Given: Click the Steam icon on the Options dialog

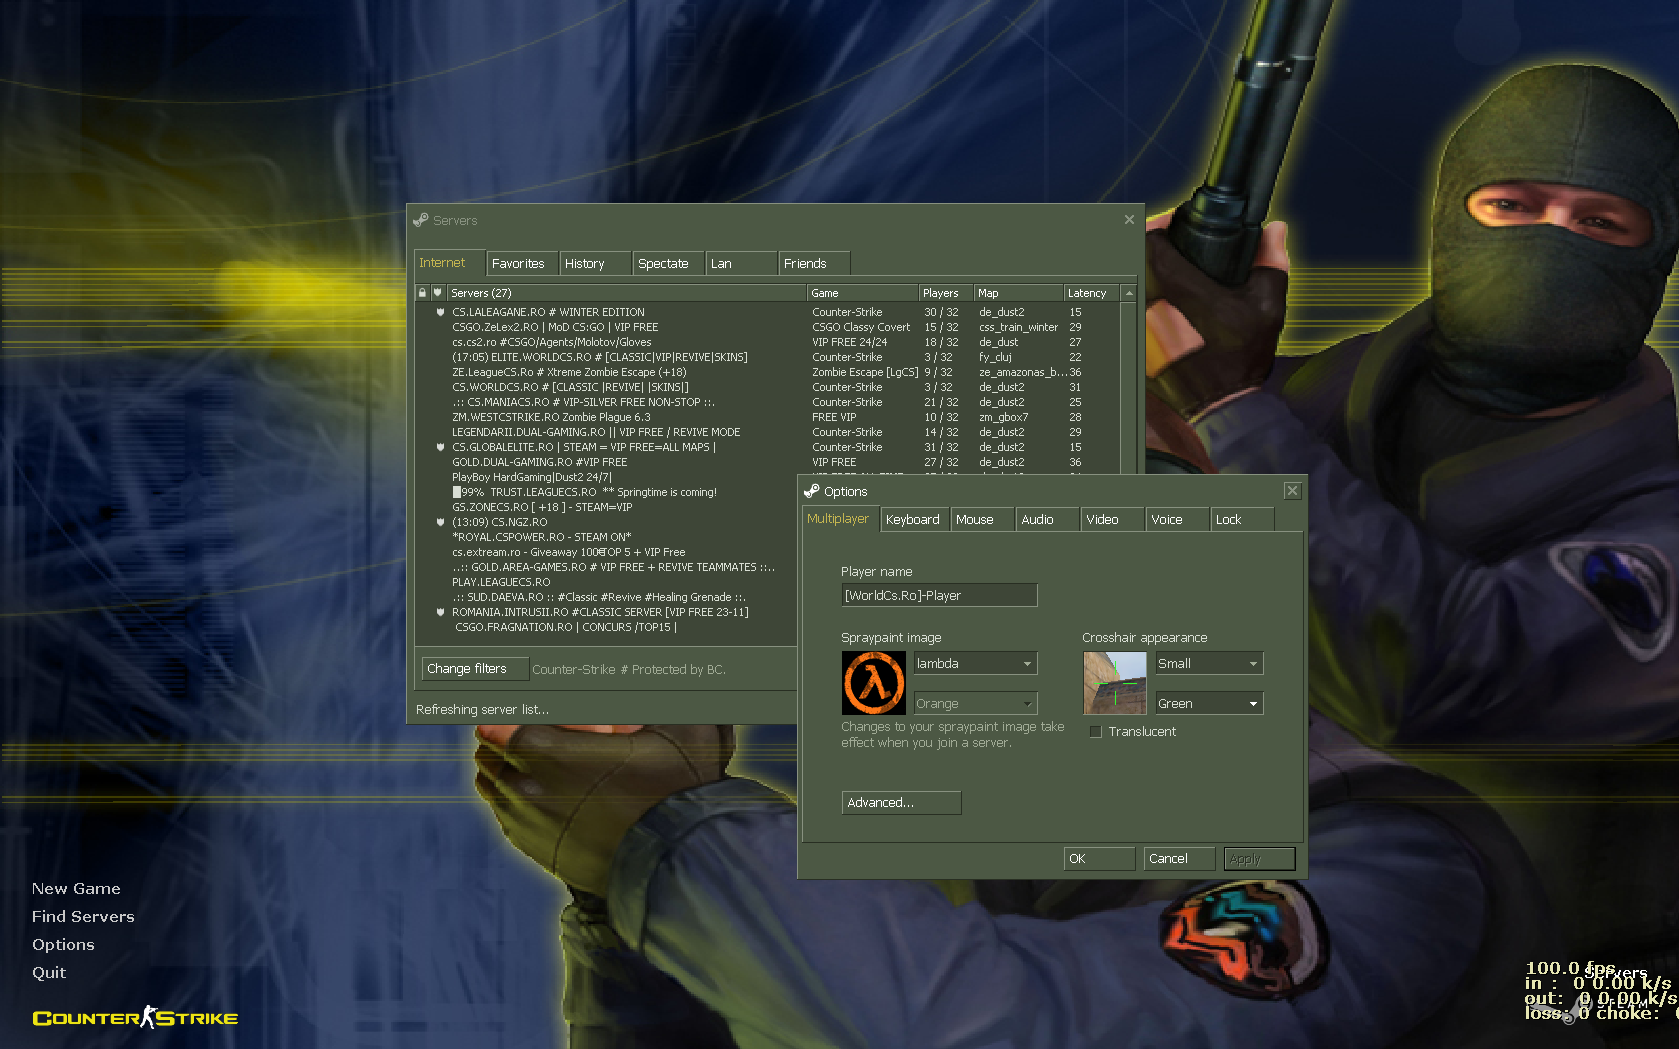Looking at the screenshot, I should pos(811,491).
